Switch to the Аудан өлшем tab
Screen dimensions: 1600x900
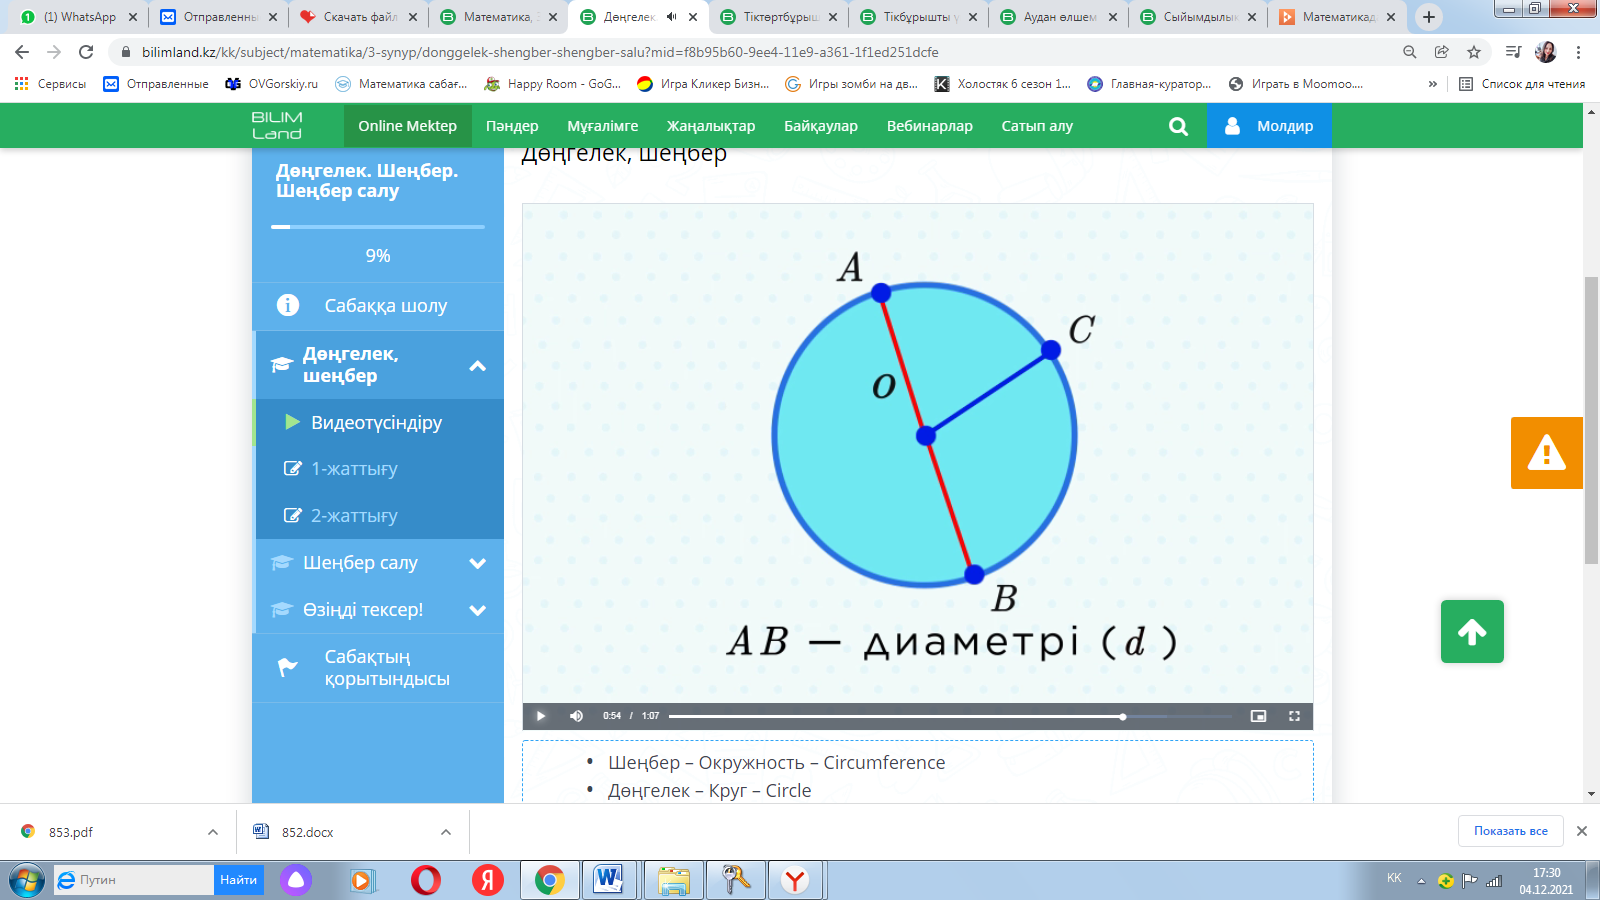point(1058,17)
